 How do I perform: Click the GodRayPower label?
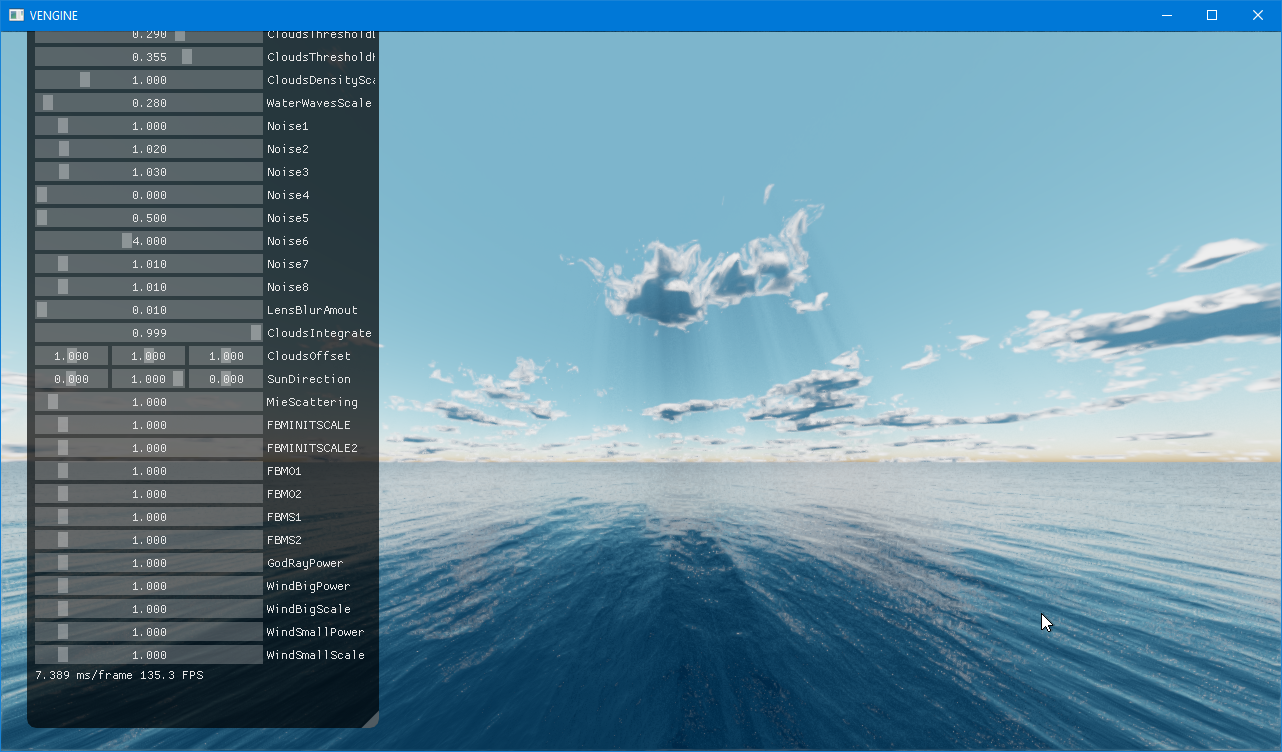click(305, 563)
